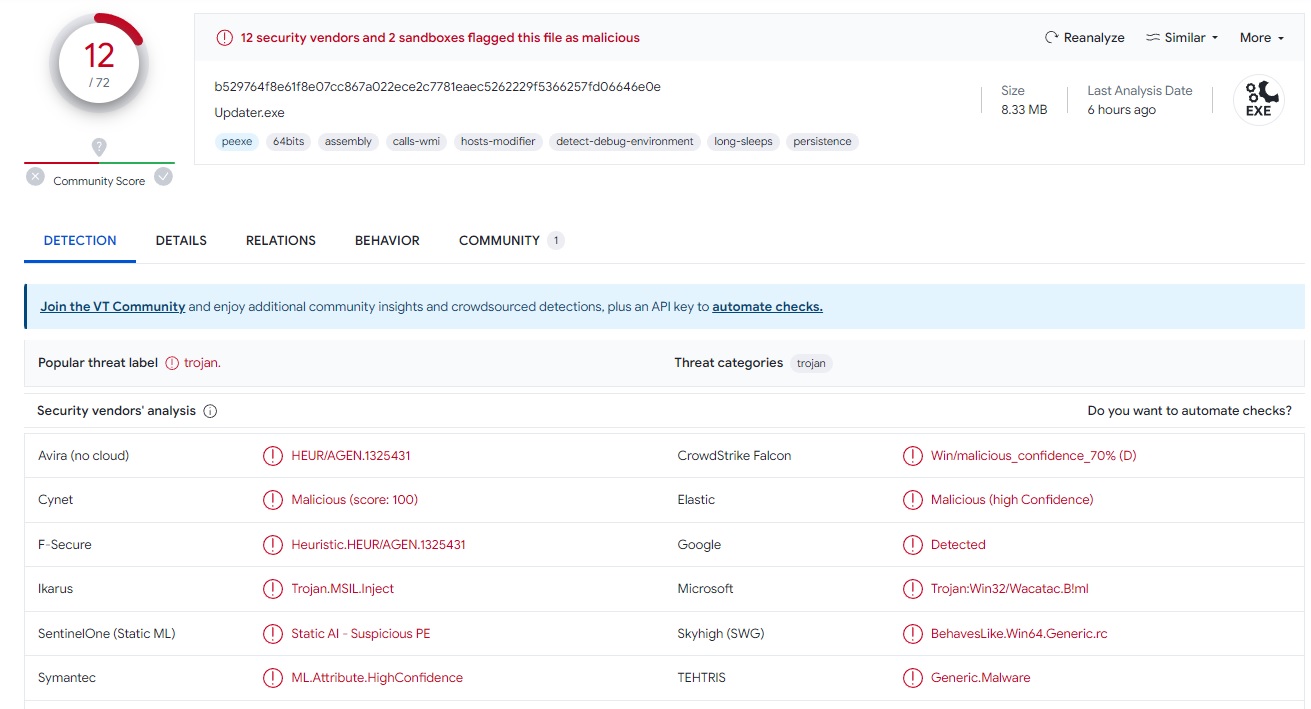Click the ML.Attribute.HighConfidence result

(x=377, y=678)
